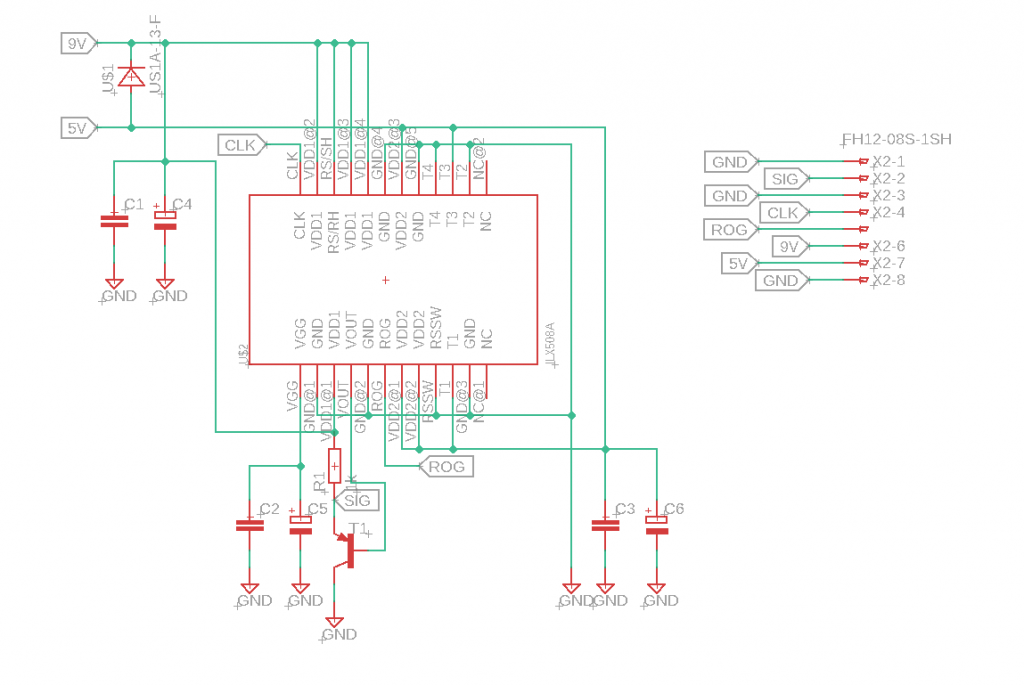Click connector pin text X2-2
Image resolution: width=1024 pixels, height=685 pixels.
click(889, 178)
